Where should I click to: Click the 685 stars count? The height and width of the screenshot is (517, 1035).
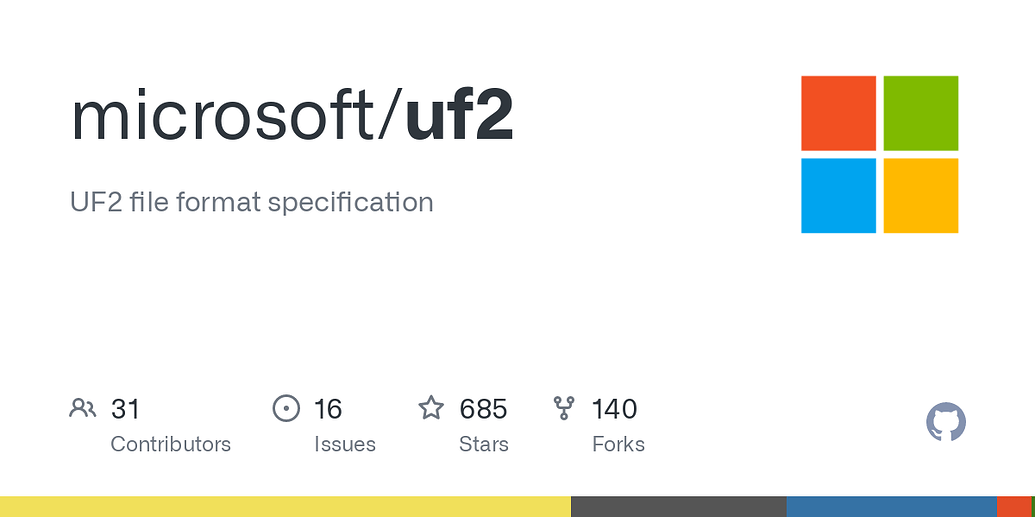click(483, 409)
